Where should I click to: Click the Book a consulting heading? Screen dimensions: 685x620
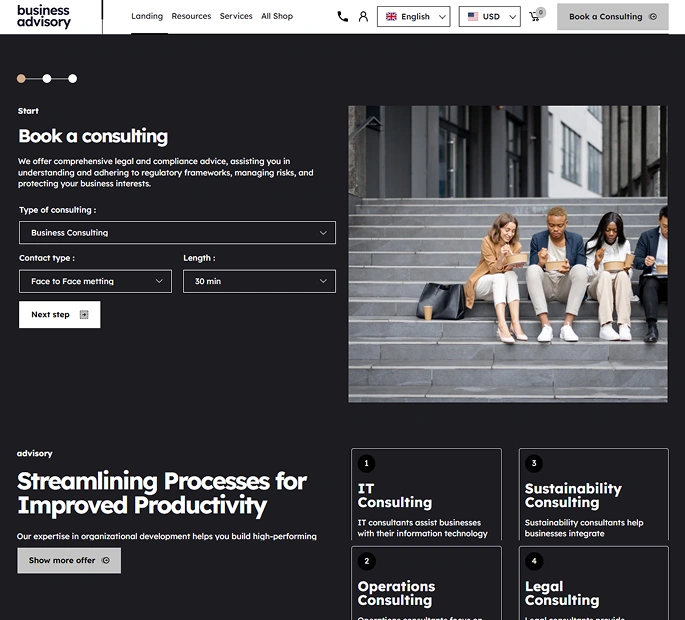[x=93, y=136]
